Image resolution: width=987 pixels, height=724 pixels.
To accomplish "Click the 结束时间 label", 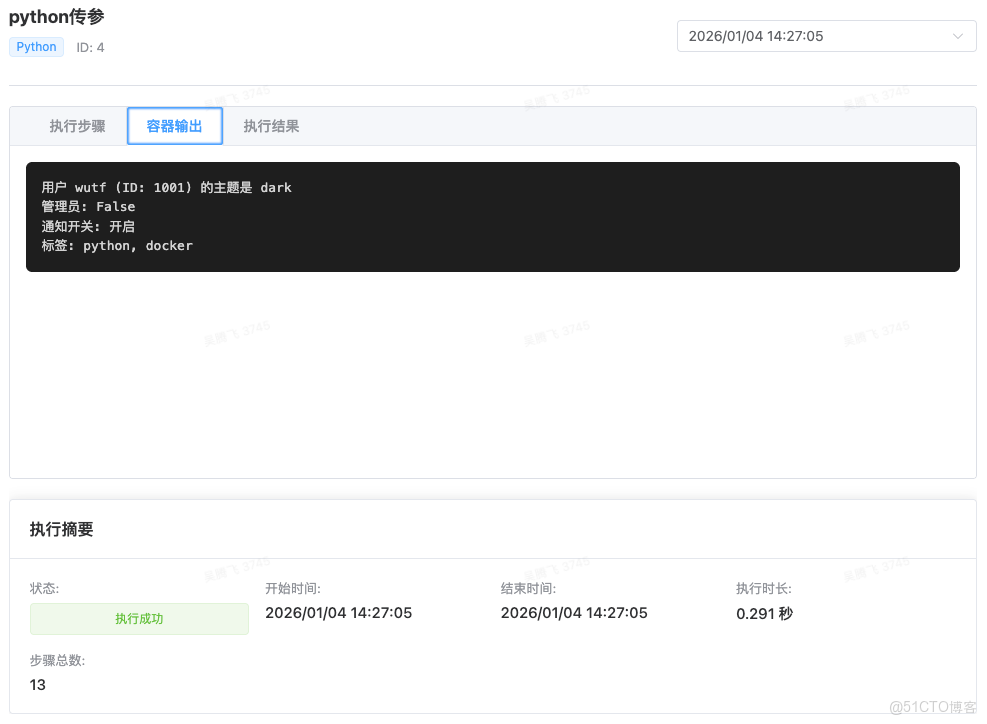I will (528, 589).
